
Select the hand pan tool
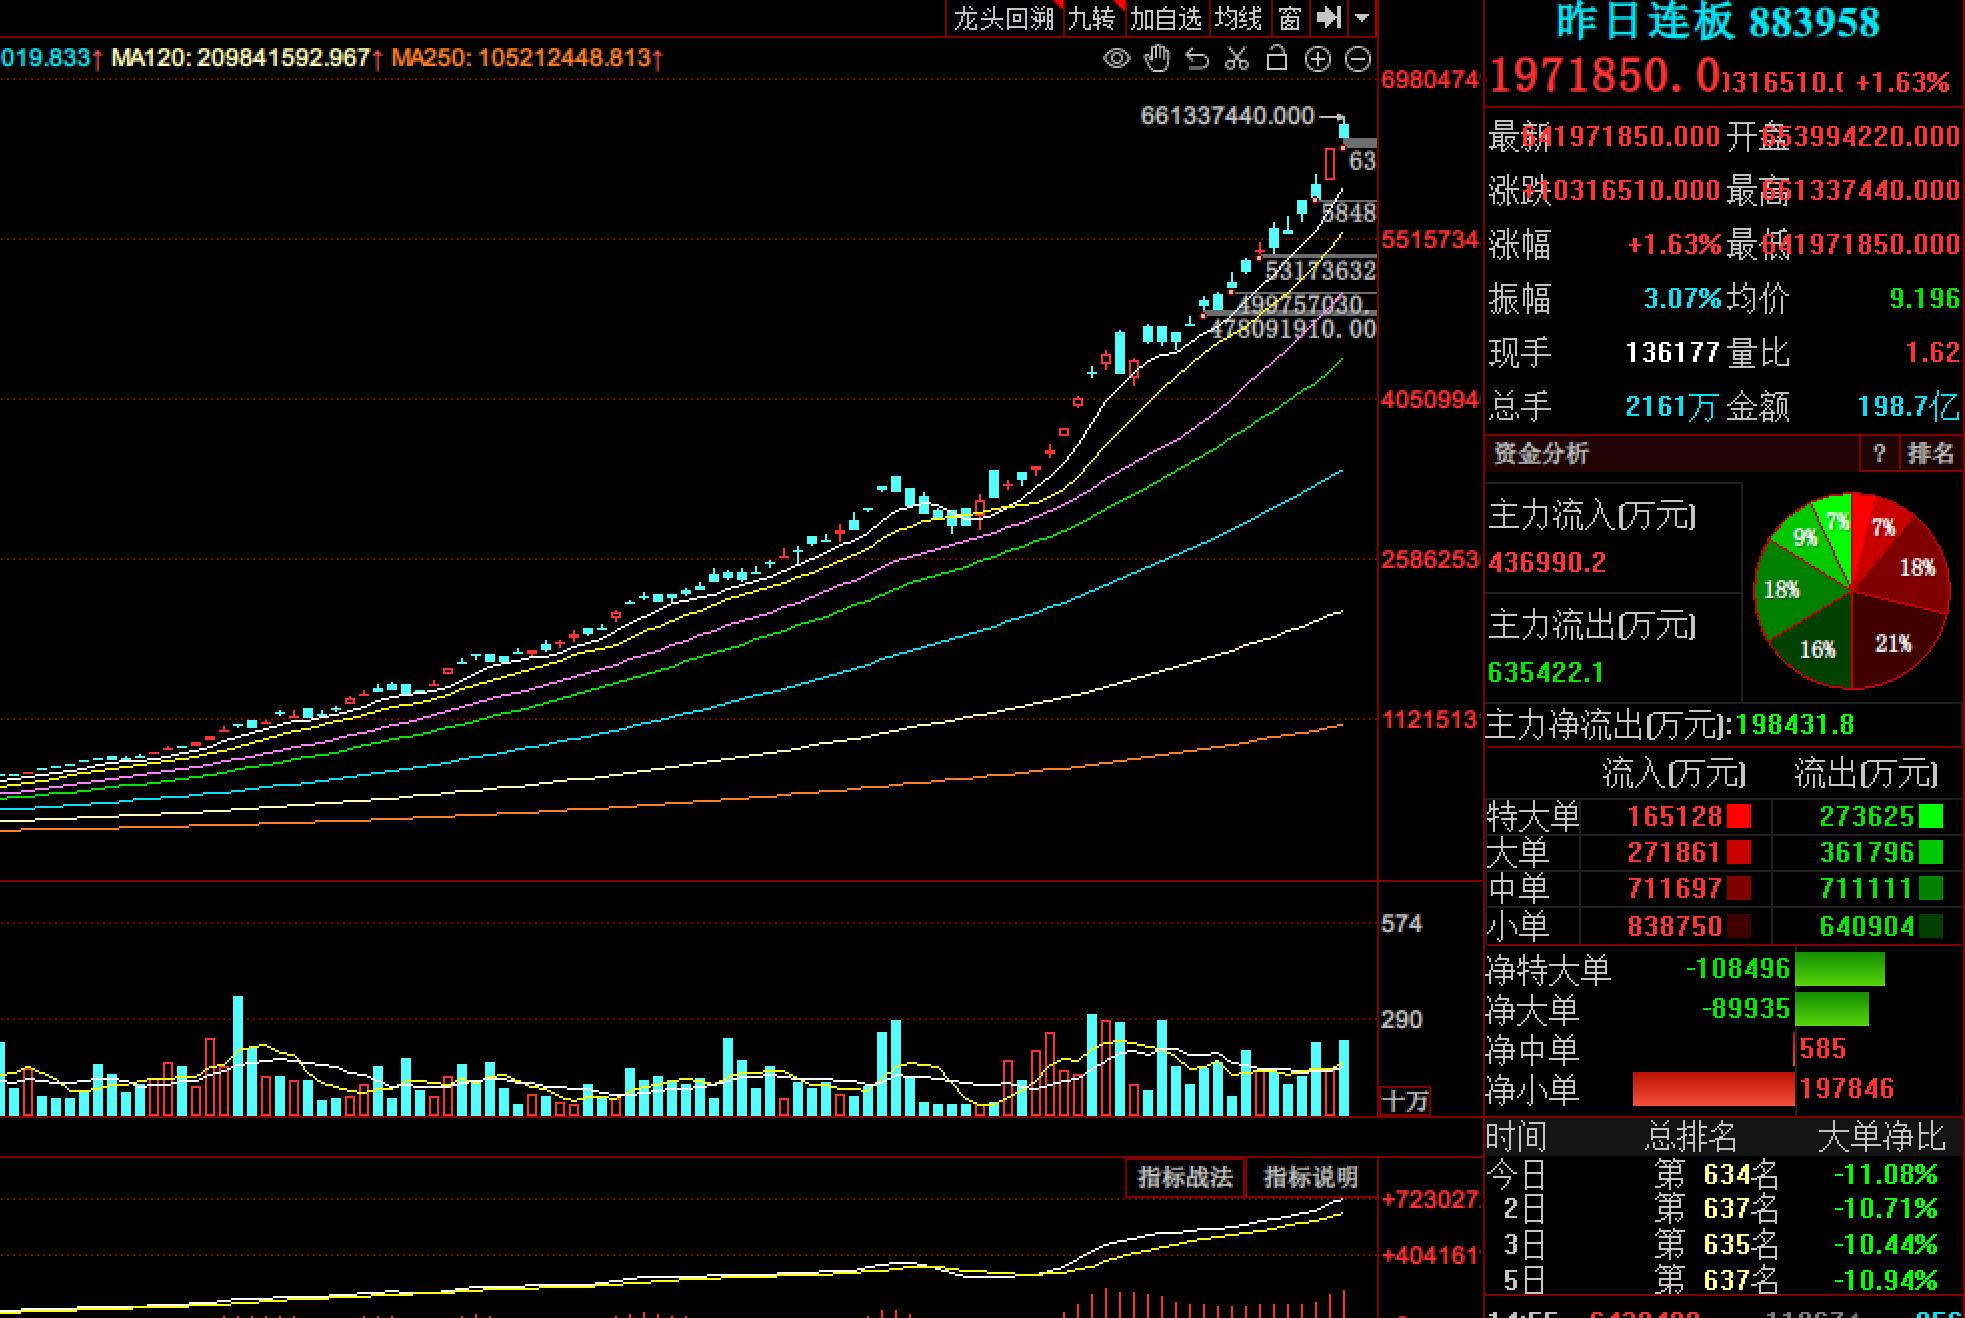1157,59
